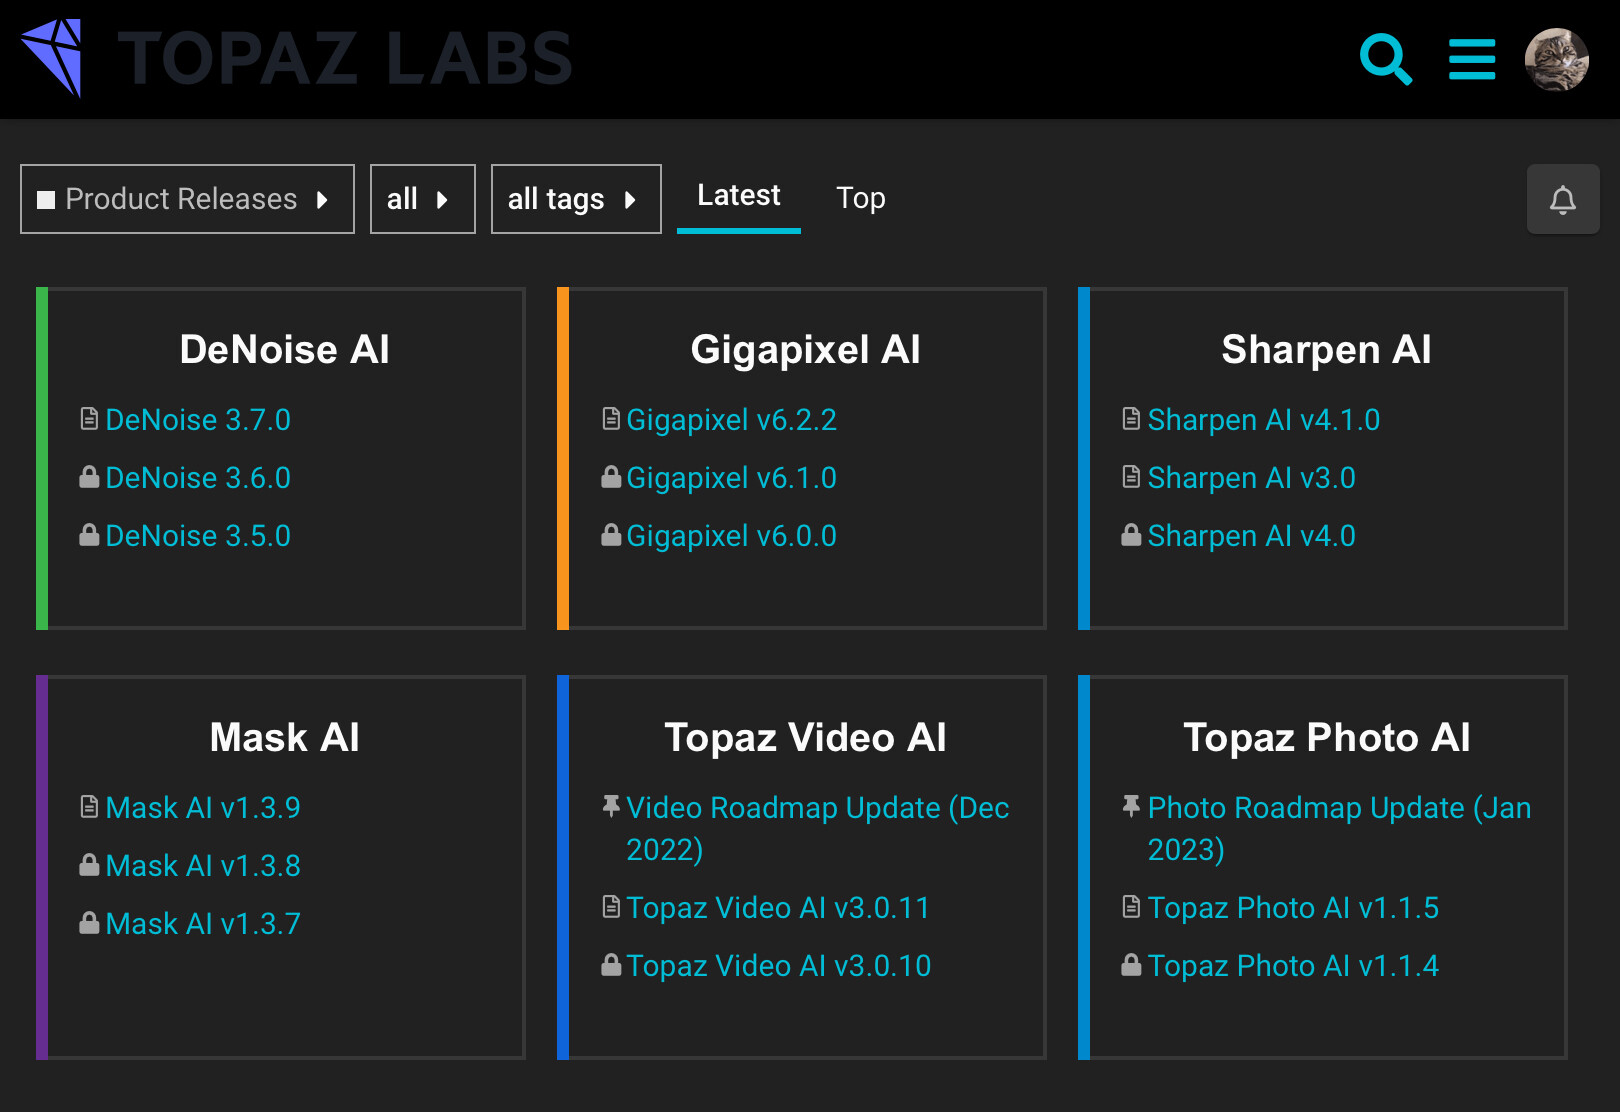Expand the Product Releases category dropdown
The width and height of the screenshot is (1620, 1112).
pos(187,199)
